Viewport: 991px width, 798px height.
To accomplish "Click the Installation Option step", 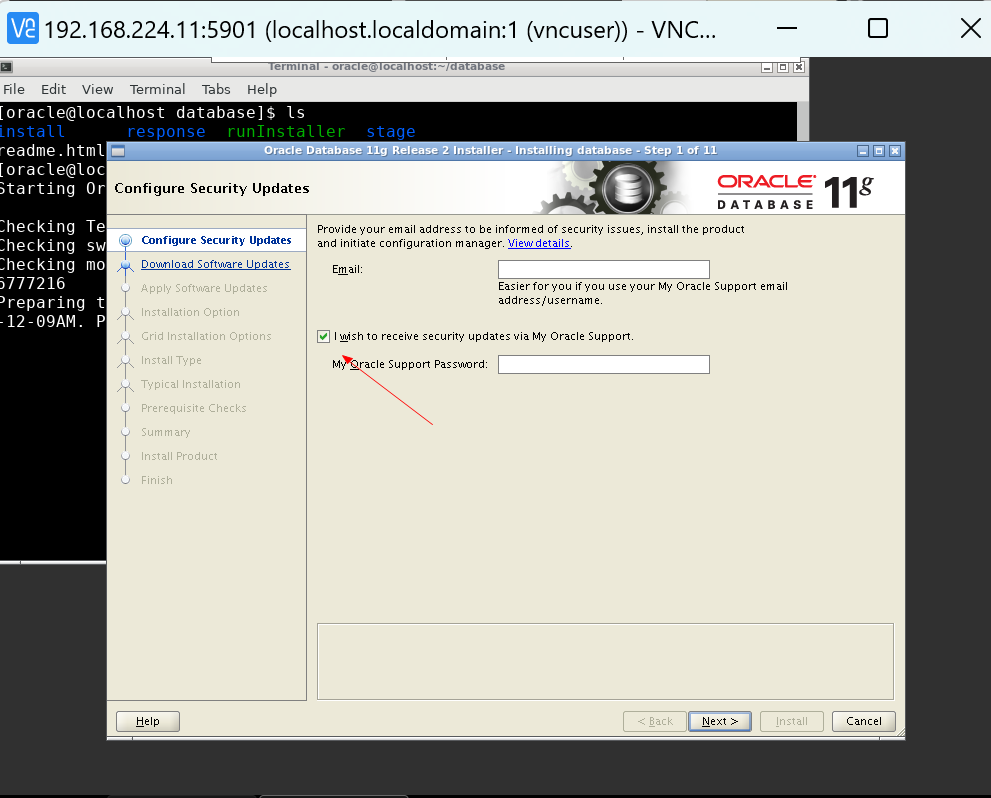I will point(190,312).
